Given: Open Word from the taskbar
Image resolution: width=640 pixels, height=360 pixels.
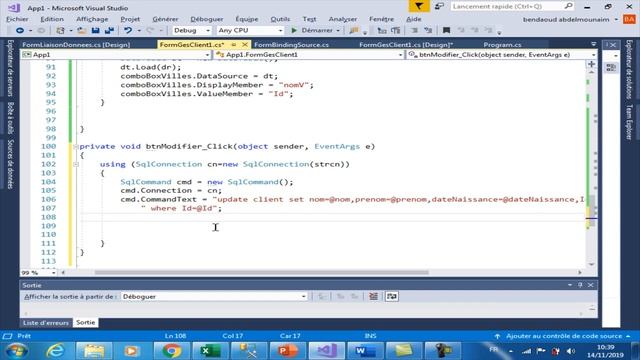Looking at the screenshot, I should click(x=365, y=351).
